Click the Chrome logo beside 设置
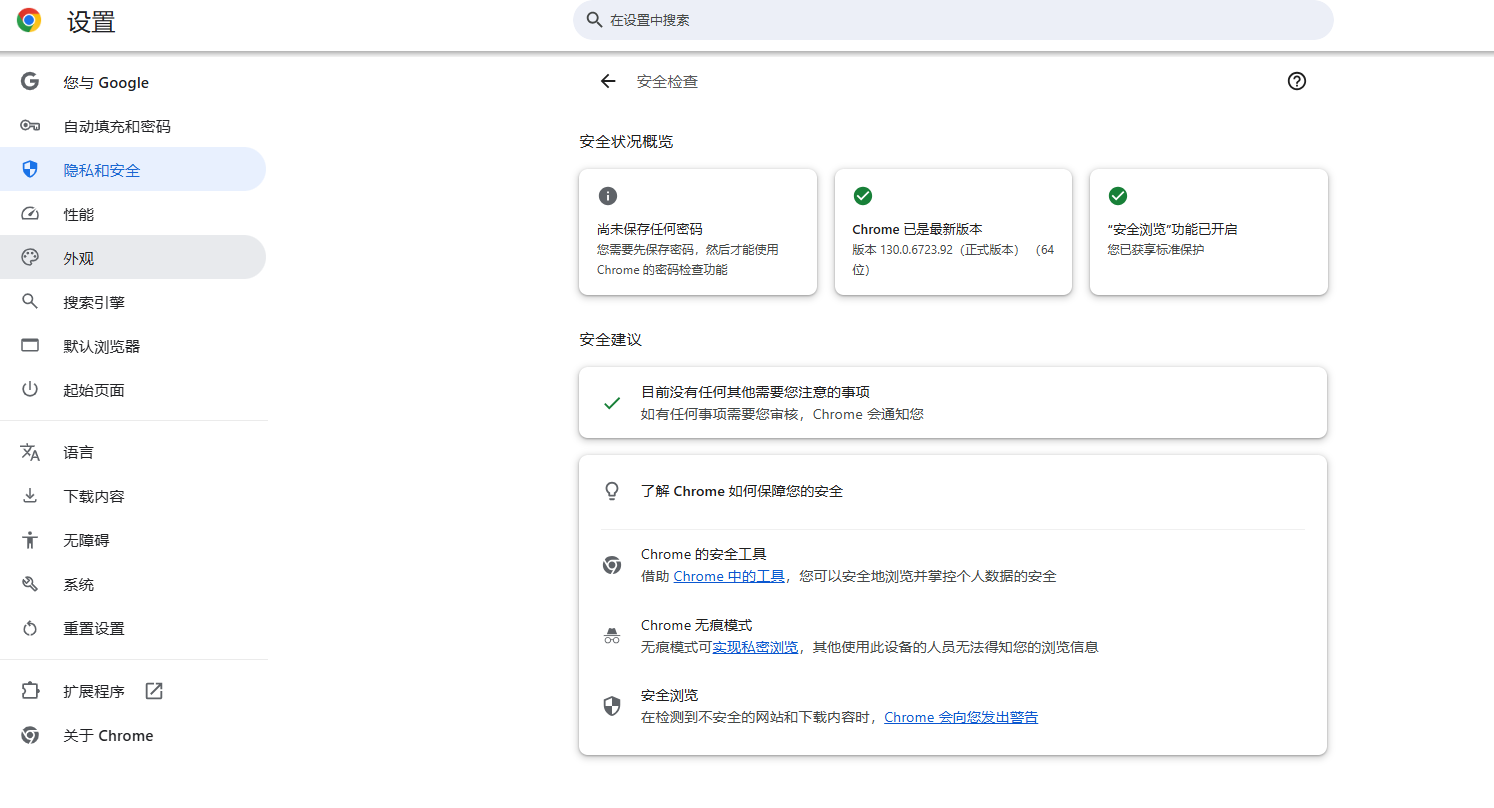 tap(29, 20)
